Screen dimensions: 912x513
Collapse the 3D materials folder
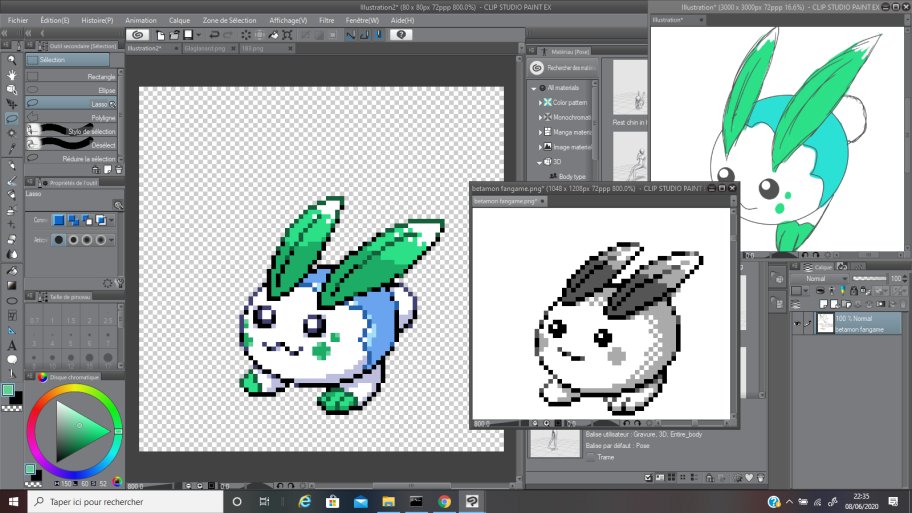point(540,162)
